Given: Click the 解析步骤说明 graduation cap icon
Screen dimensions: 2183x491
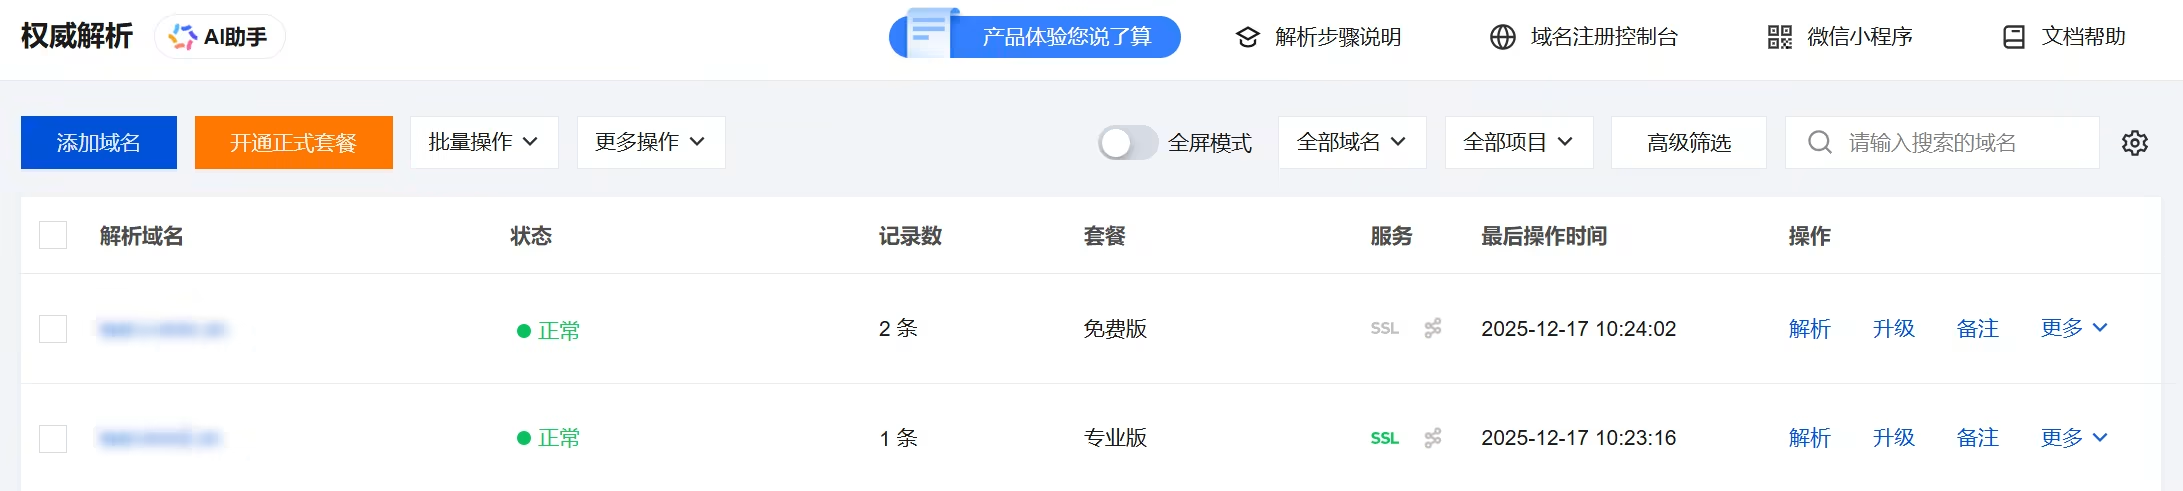Looking at the screenshot, I should [x=1247, y=37].
